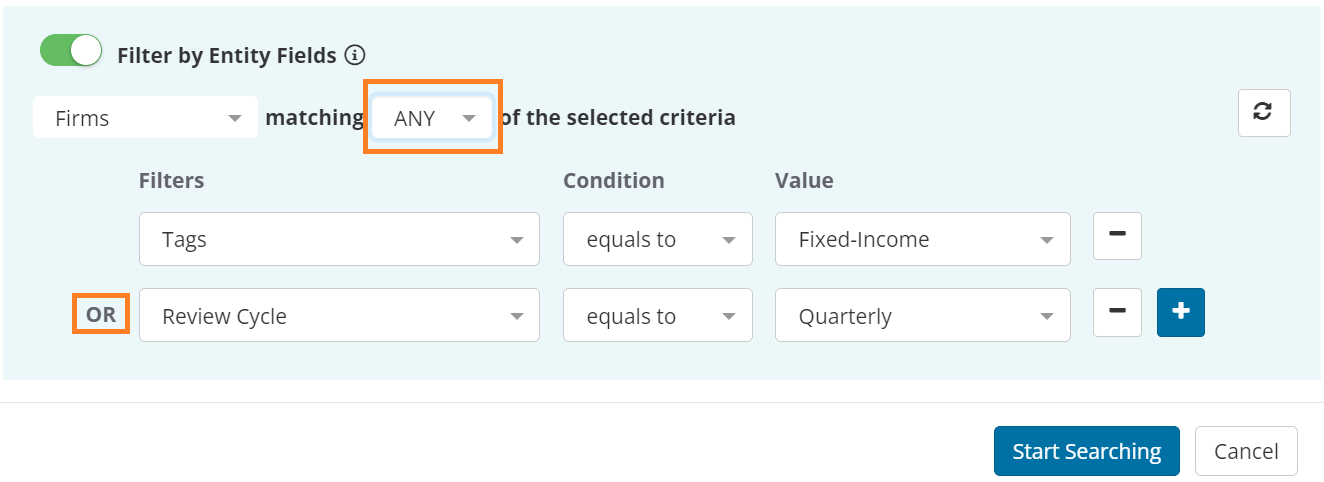The image size is (1324, 482).
Task: Click the Cancel button
Action: [1246, 451]
